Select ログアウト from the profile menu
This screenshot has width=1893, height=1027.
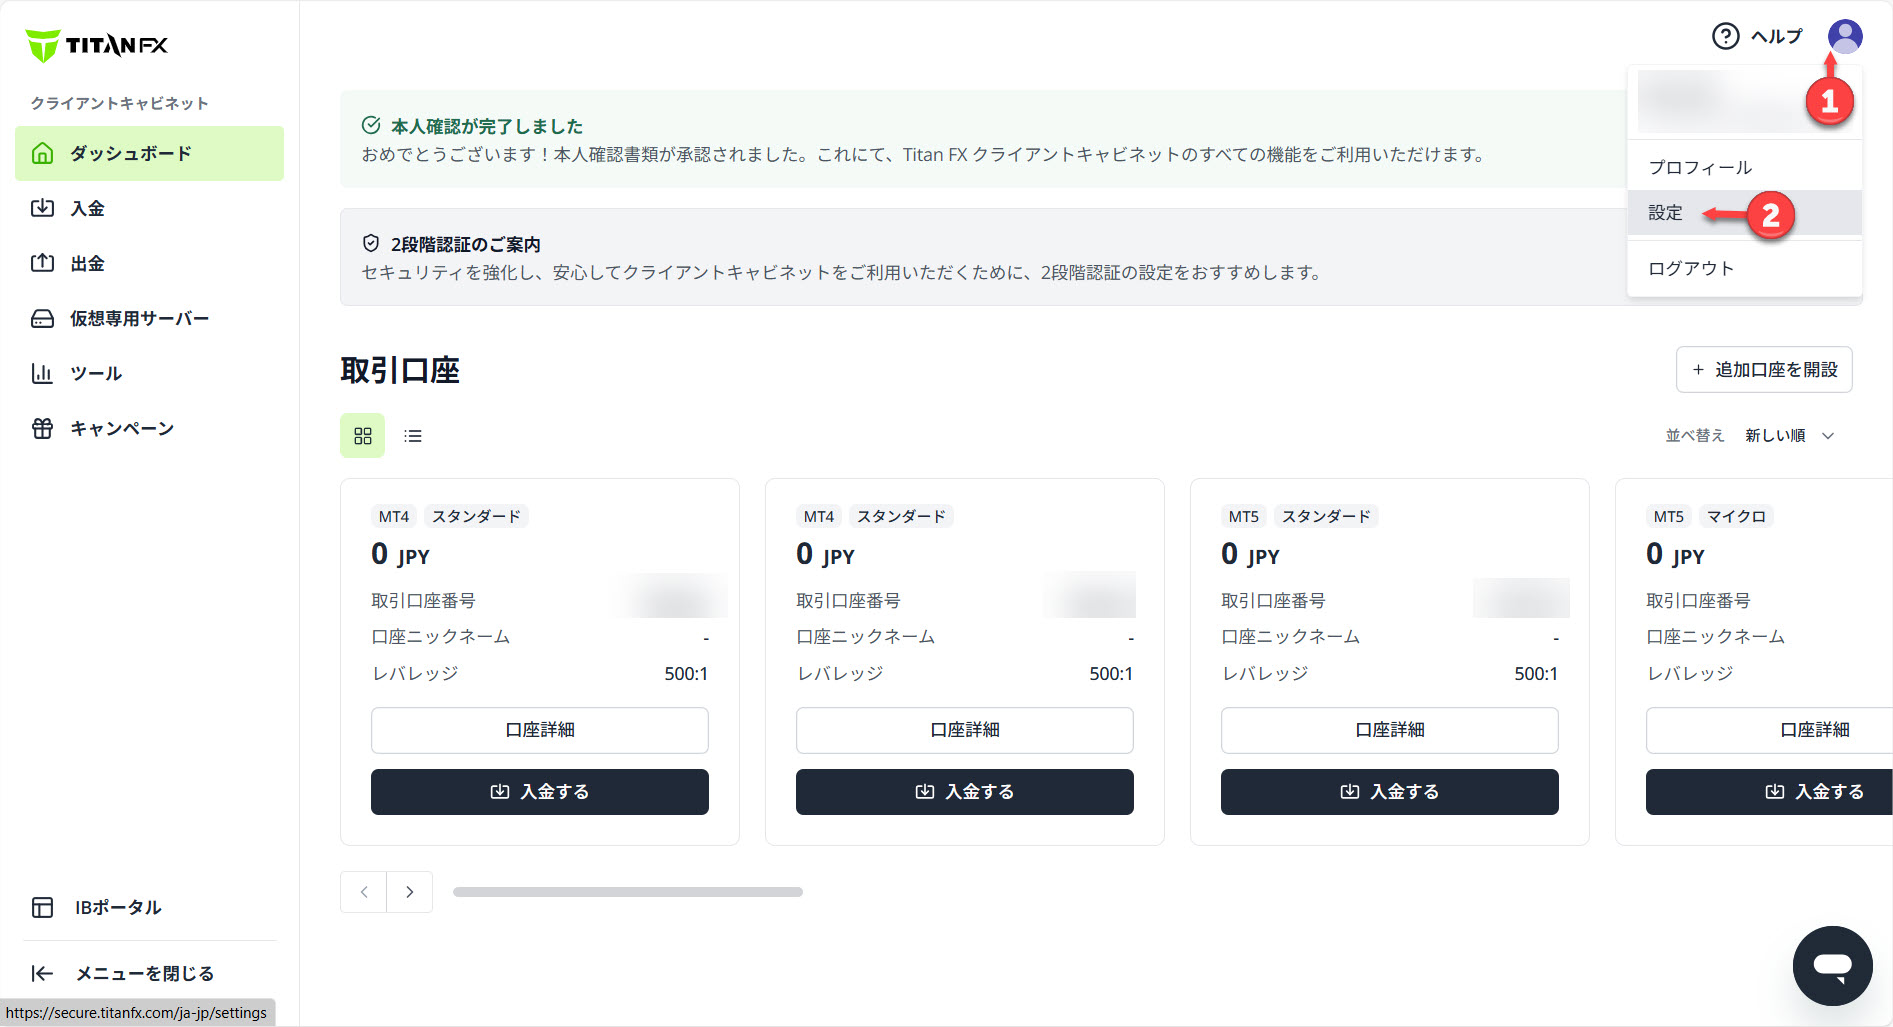coord(1691,268)
